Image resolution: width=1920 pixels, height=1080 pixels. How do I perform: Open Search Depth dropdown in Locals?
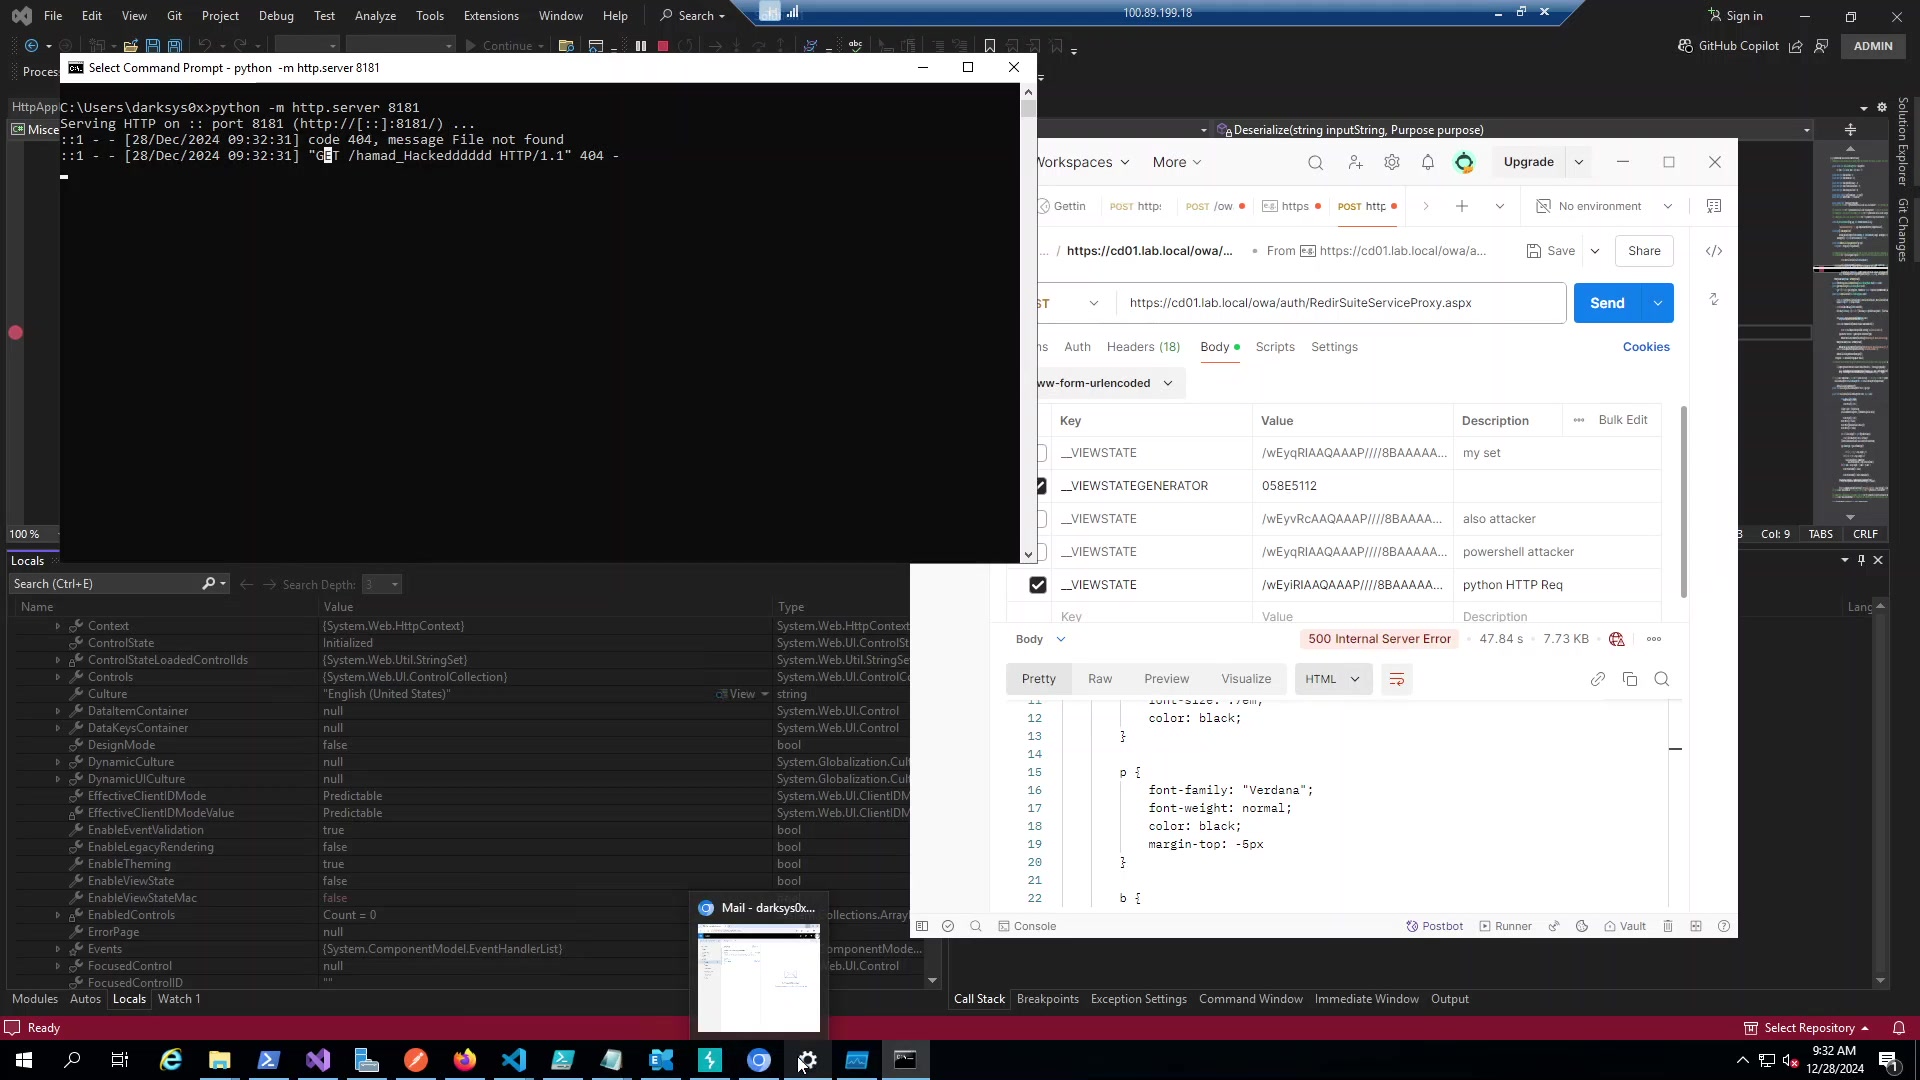pos(381,584)
